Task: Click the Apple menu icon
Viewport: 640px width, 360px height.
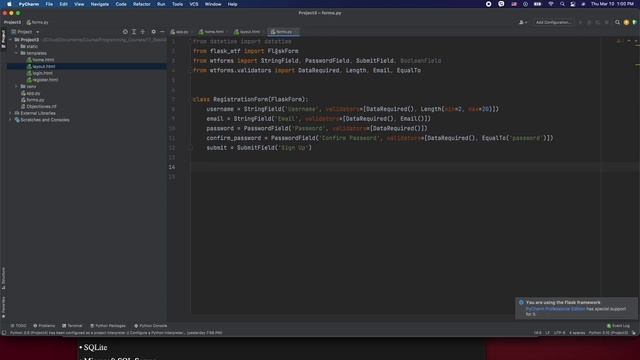Action: point(9,4)
